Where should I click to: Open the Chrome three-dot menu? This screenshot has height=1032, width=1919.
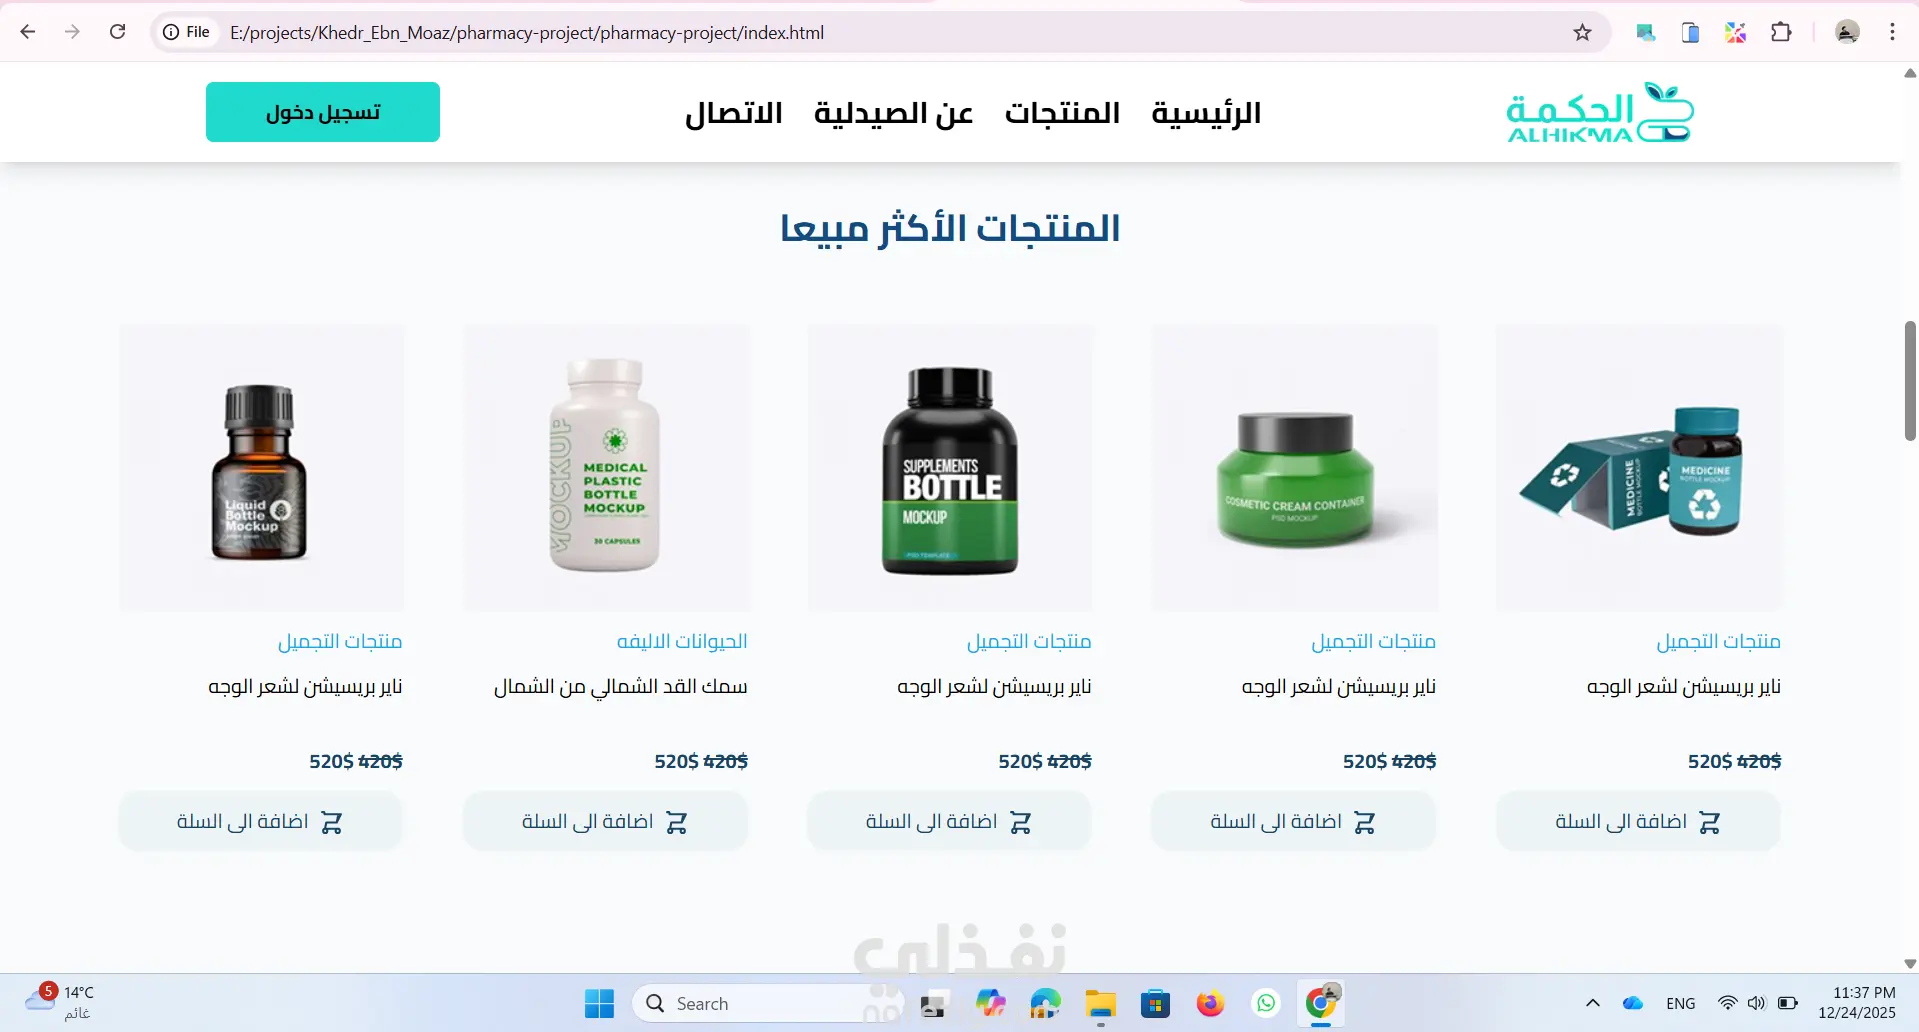[1892, 32]
